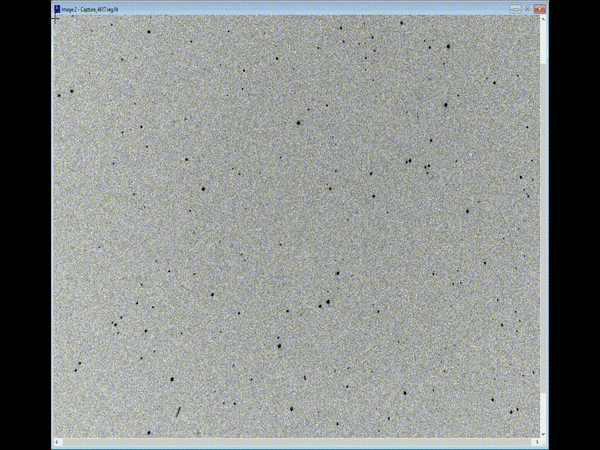Click the bright star in upper-right of image

coord(447,46)
